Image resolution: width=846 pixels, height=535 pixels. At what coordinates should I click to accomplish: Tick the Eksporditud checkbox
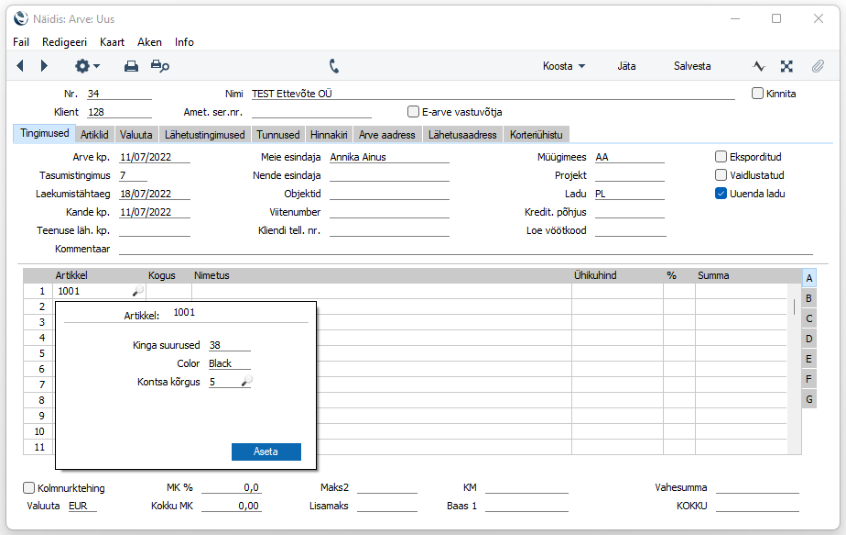721,156
